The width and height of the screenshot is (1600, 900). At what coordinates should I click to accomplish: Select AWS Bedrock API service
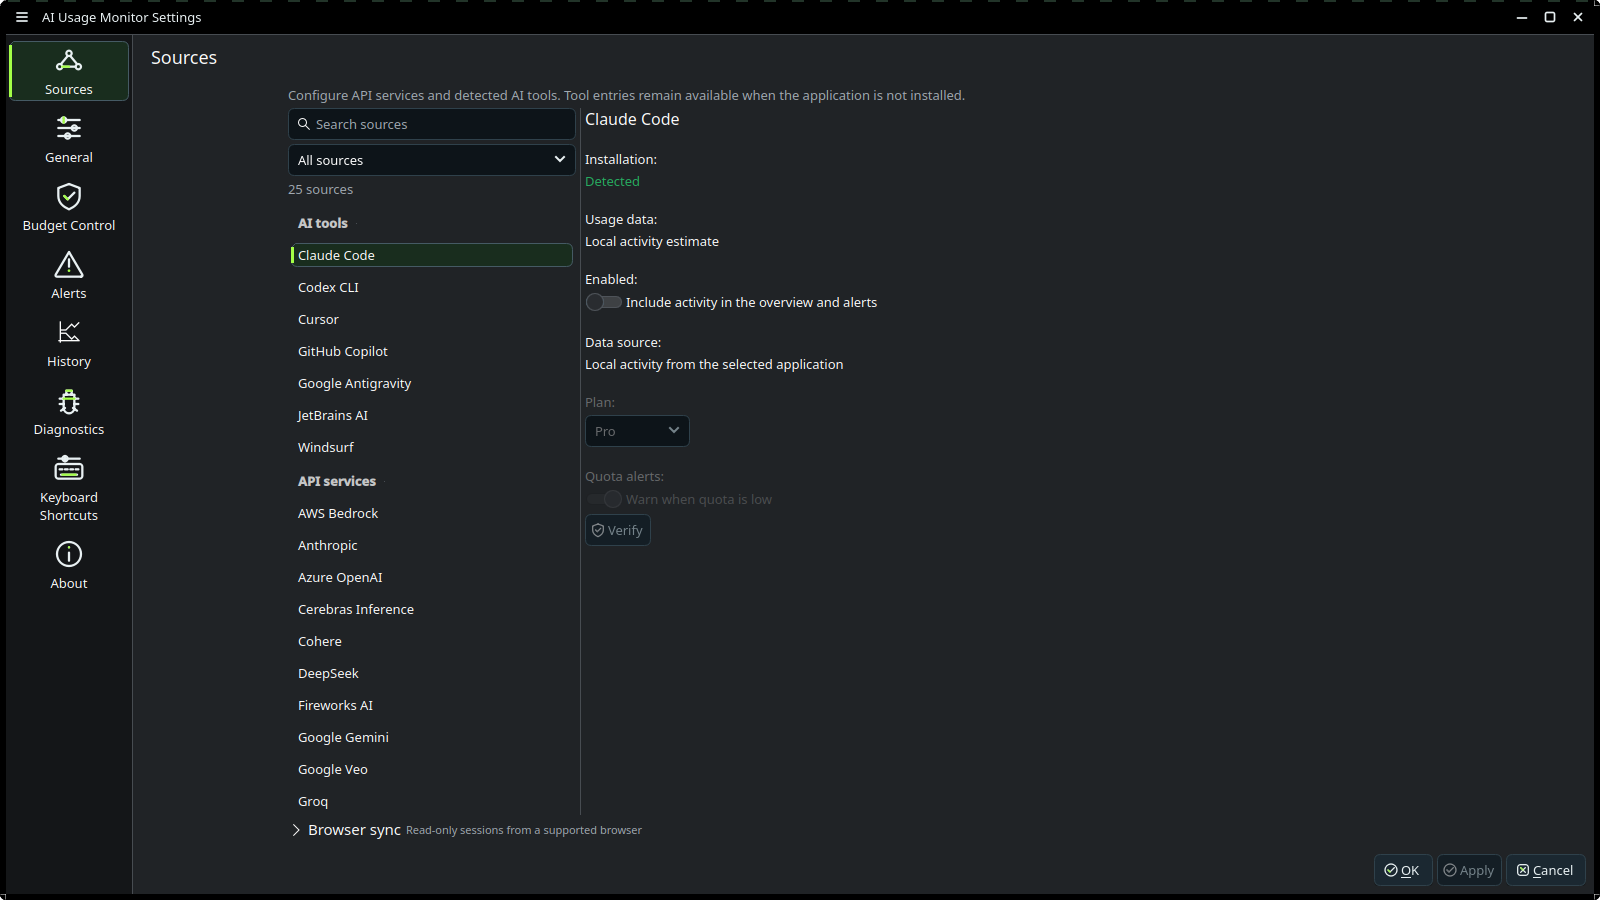pos(431,513)
